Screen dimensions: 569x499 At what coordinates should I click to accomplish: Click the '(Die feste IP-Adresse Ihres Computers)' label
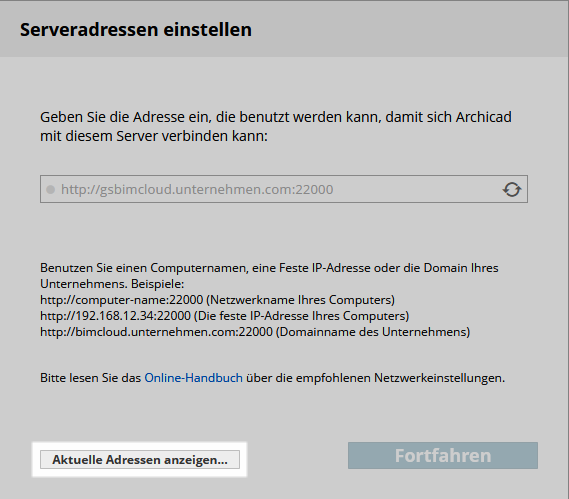(302, 316)
